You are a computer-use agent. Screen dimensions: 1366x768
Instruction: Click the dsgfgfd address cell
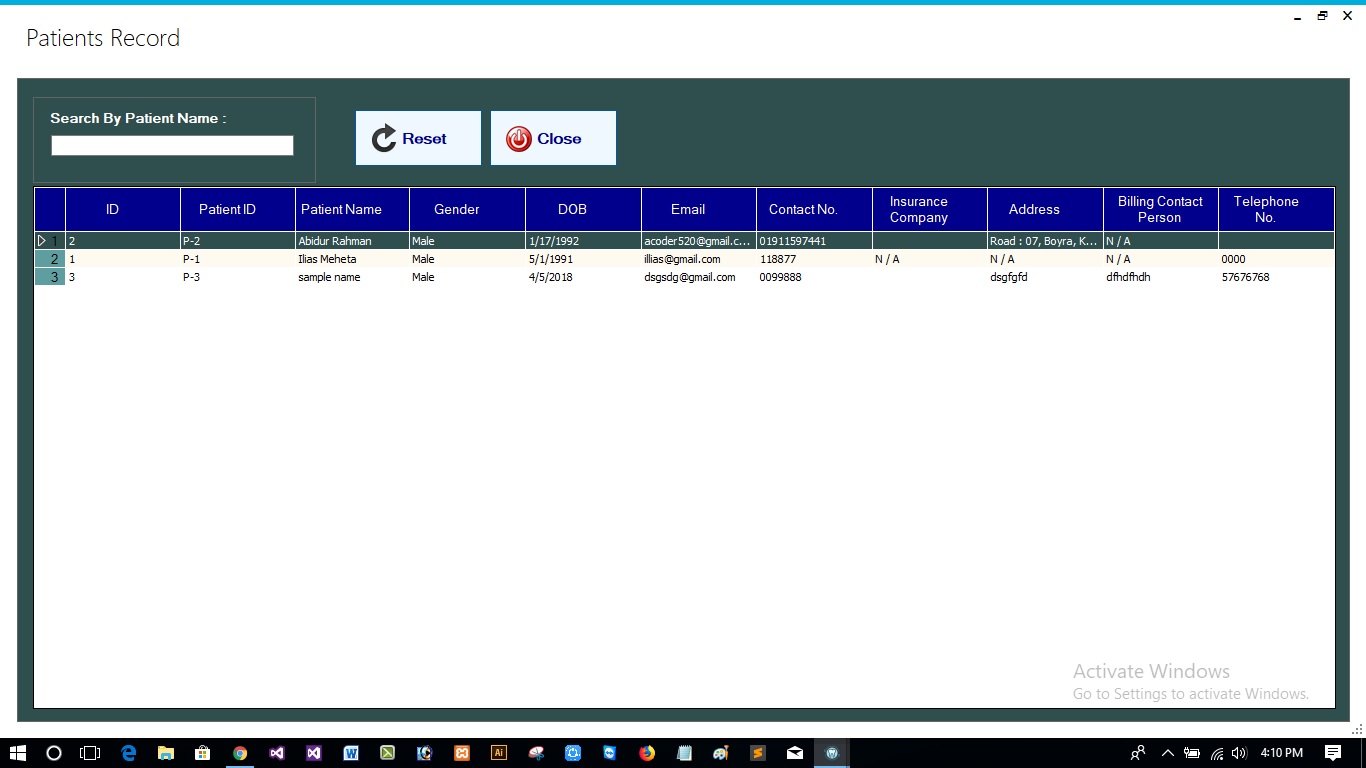pyautogui.click(x=1045, y=277)
